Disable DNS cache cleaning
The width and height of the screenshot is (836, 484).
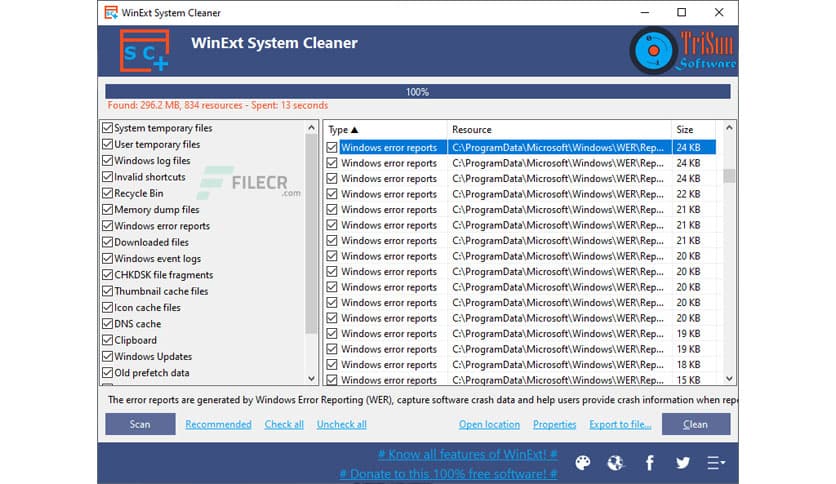tap(108, 324)
